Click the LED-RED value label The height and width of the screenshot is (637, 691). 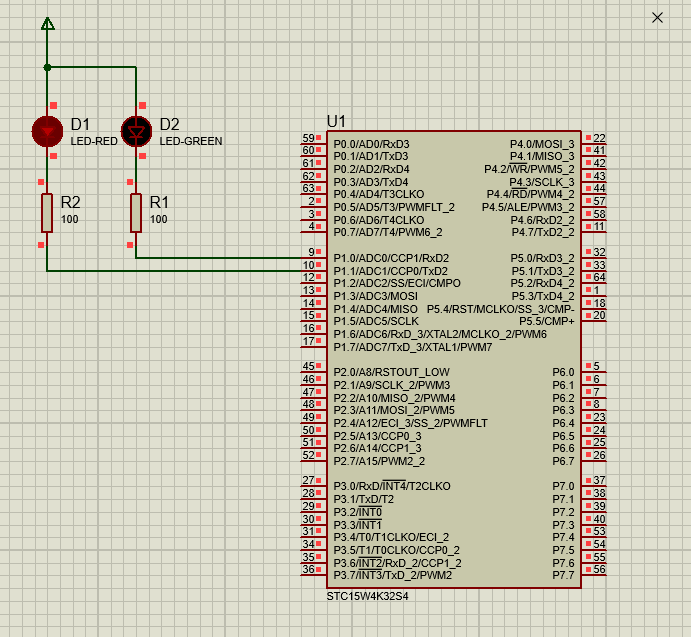[94, 141]
